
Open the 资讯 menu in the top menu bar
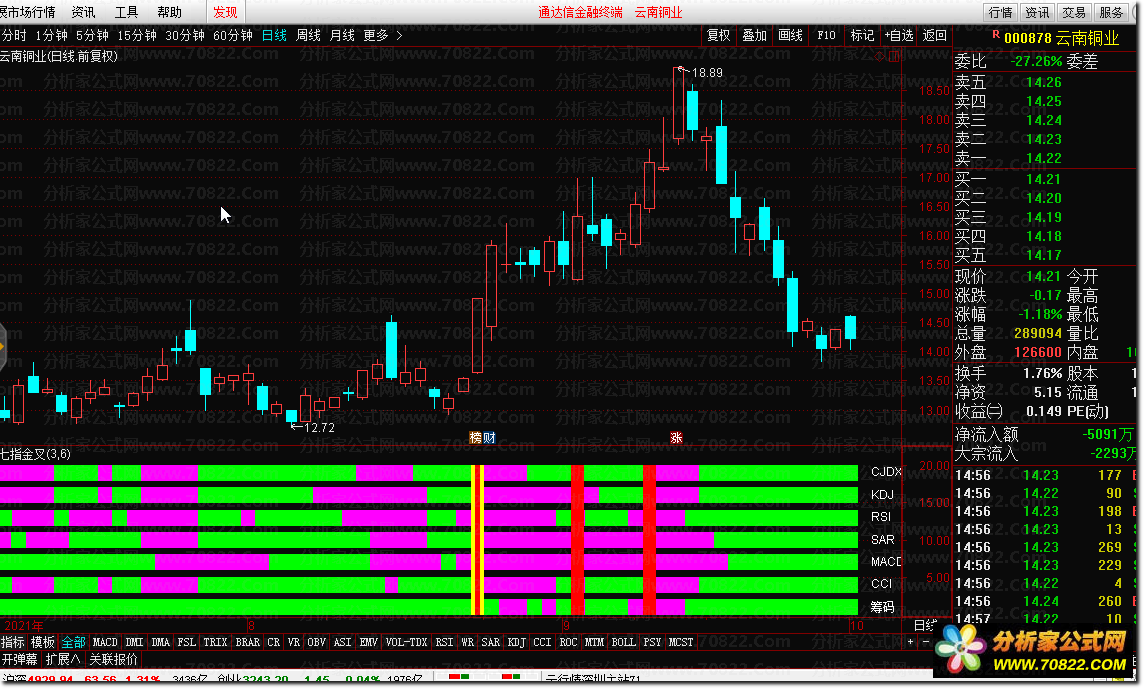[83, 12]
